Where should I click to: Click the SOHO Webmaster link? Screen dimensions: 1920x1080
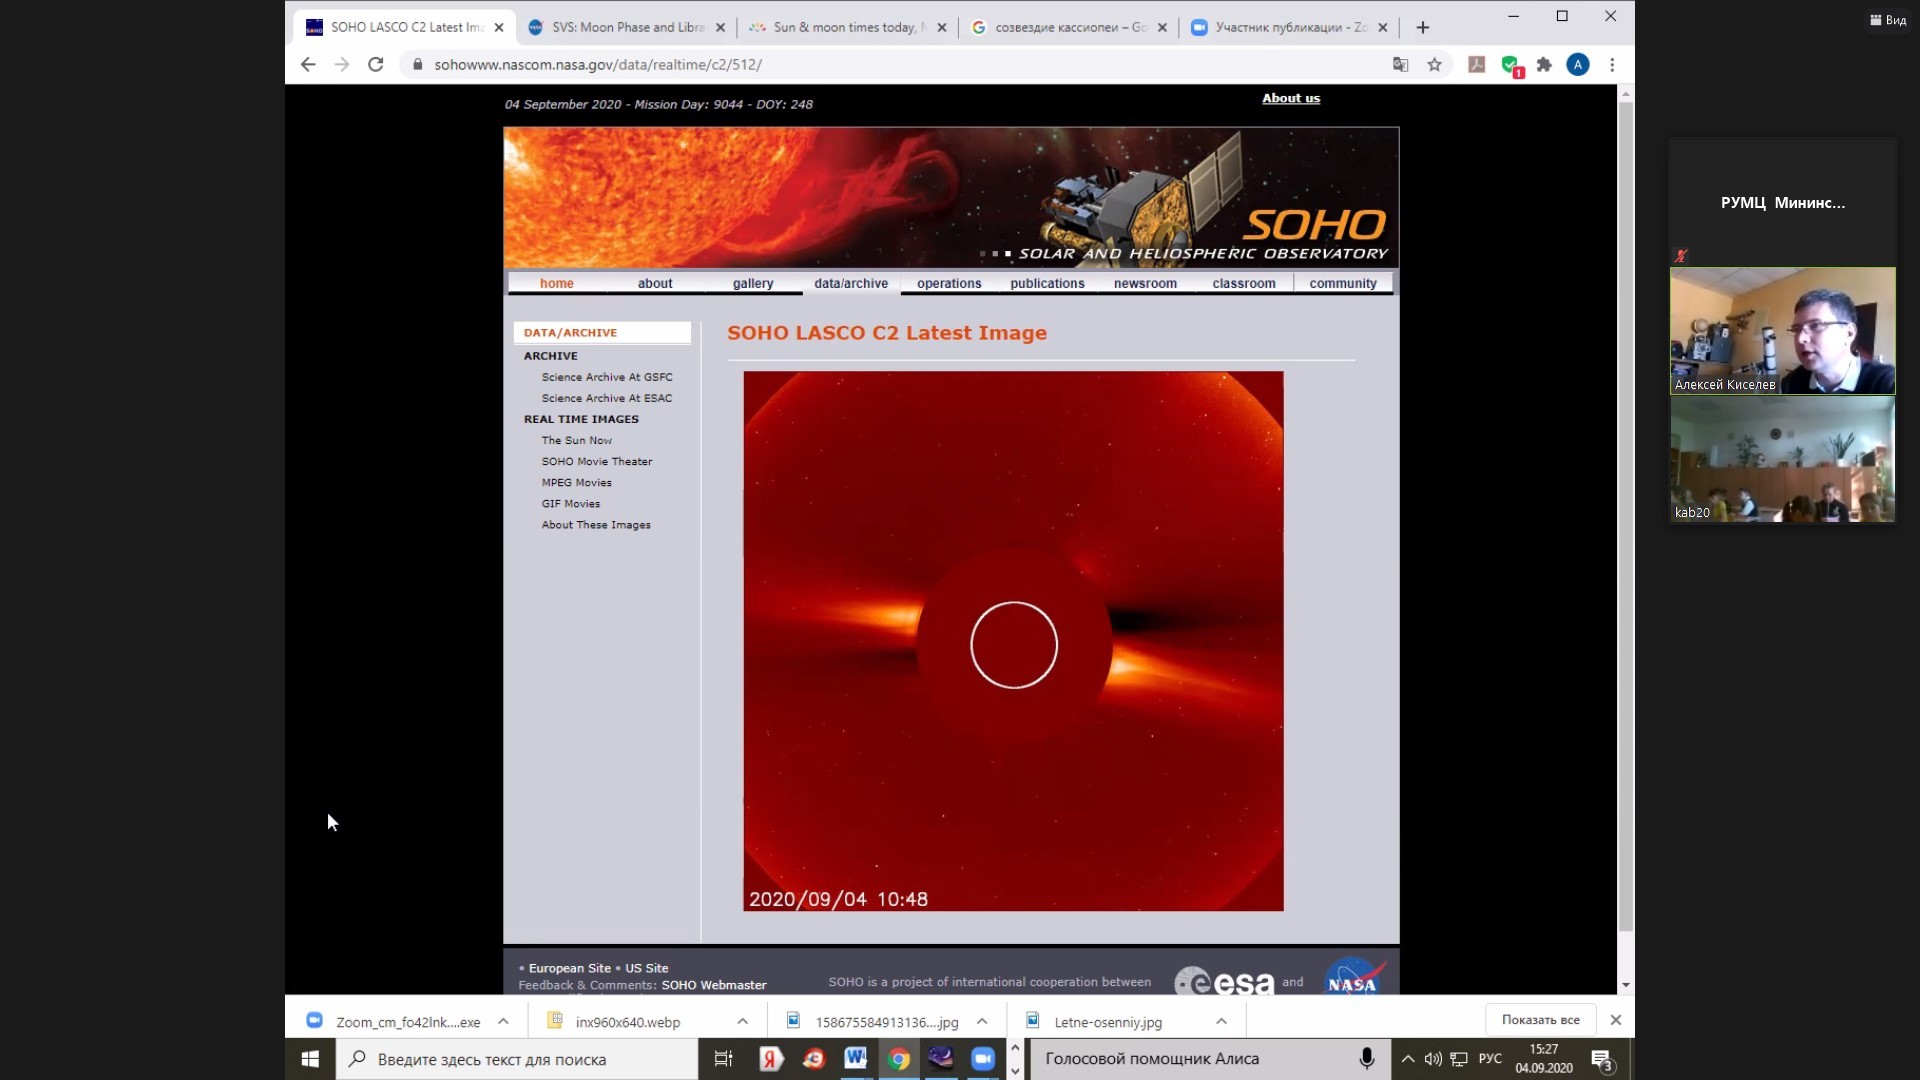(x=714, y=985)
